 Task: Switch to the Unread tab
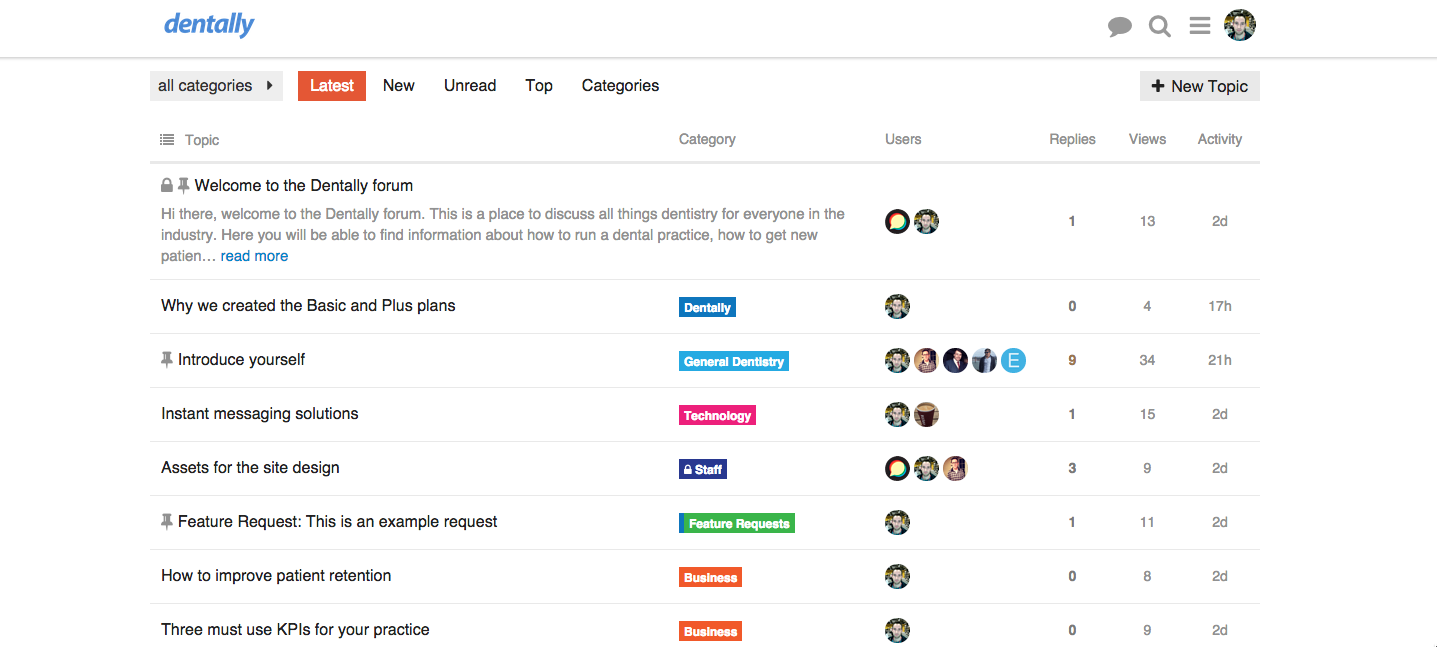(x=470, y=86)
